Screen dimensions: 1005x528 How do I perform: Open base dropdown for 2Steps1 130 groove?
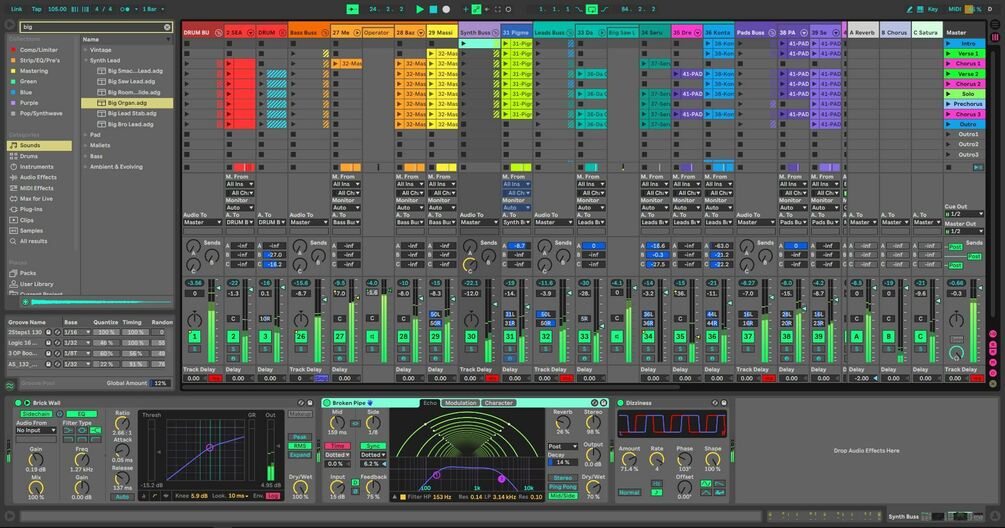click(78, 333)
